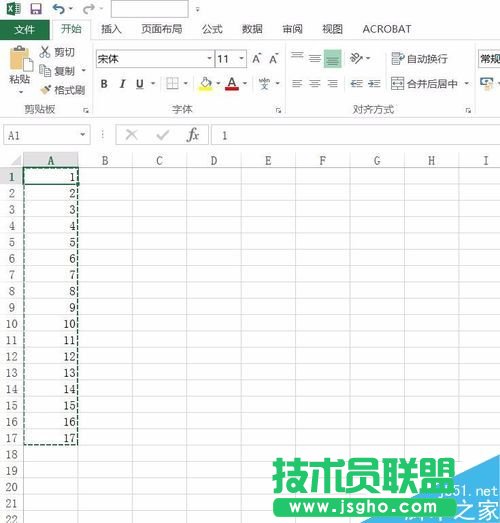Switch to the 审阅 Review tab
Screen dimensions: 500x523
(292, 29)
